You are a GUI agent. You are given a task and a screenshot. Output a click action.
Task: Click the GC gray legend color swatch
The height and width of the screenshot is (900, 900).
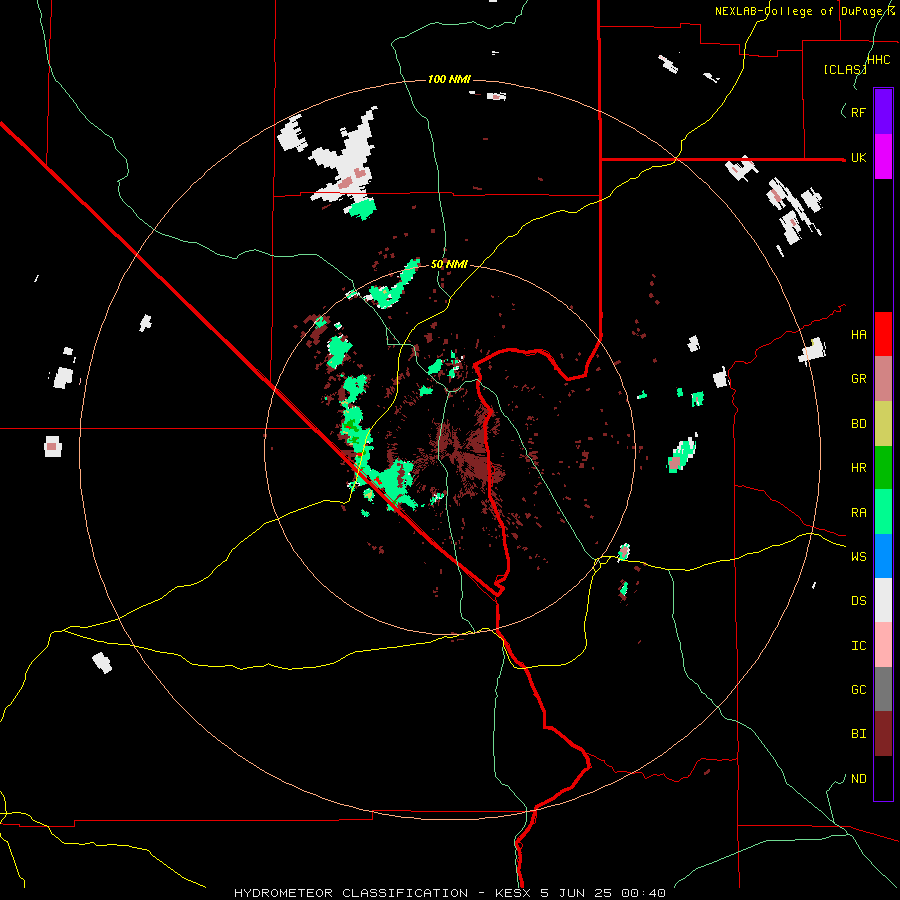tap(883, 689)
